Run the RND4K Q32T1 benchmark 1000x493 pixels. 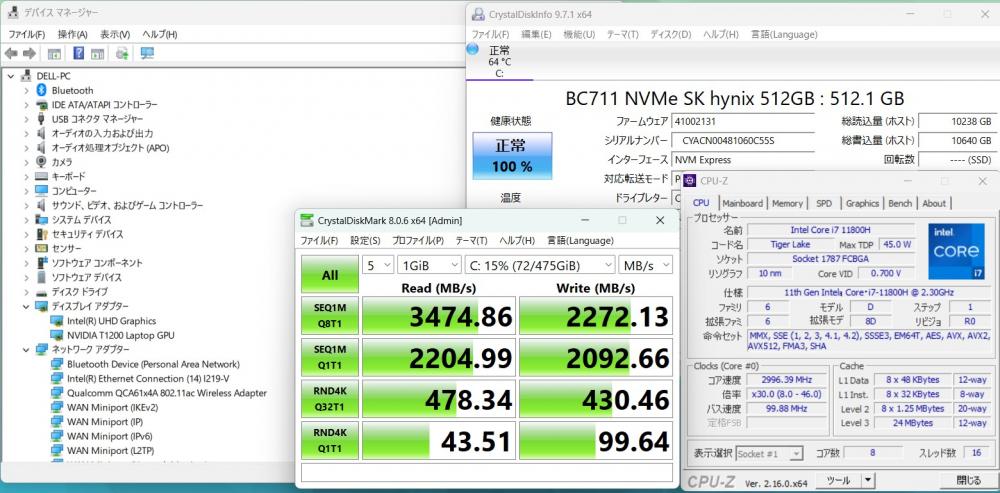330,399
